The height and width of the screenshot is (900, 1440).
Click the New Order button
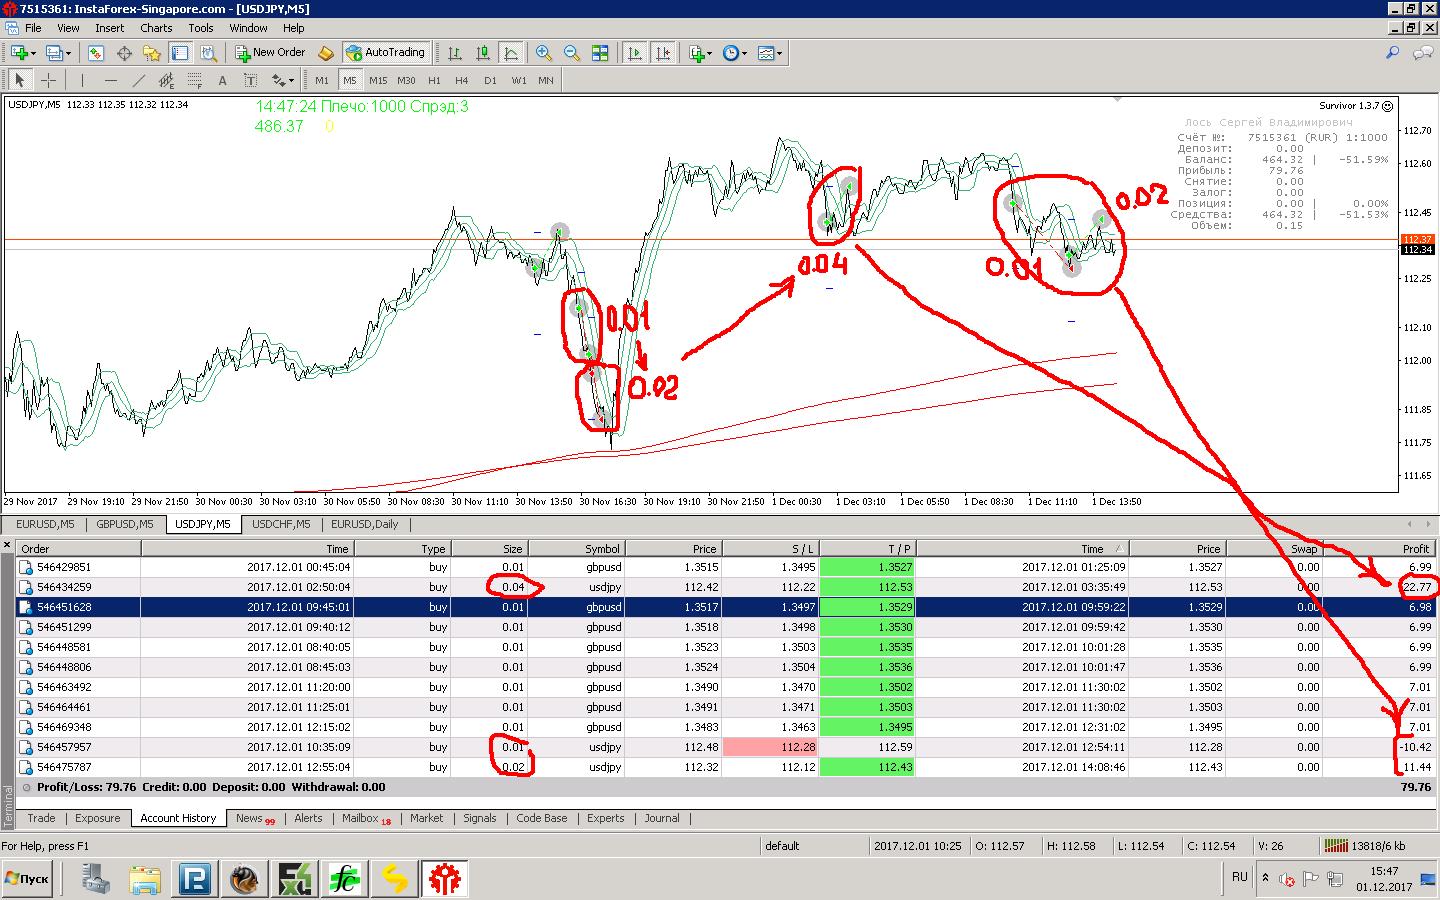tap(270, 53)
